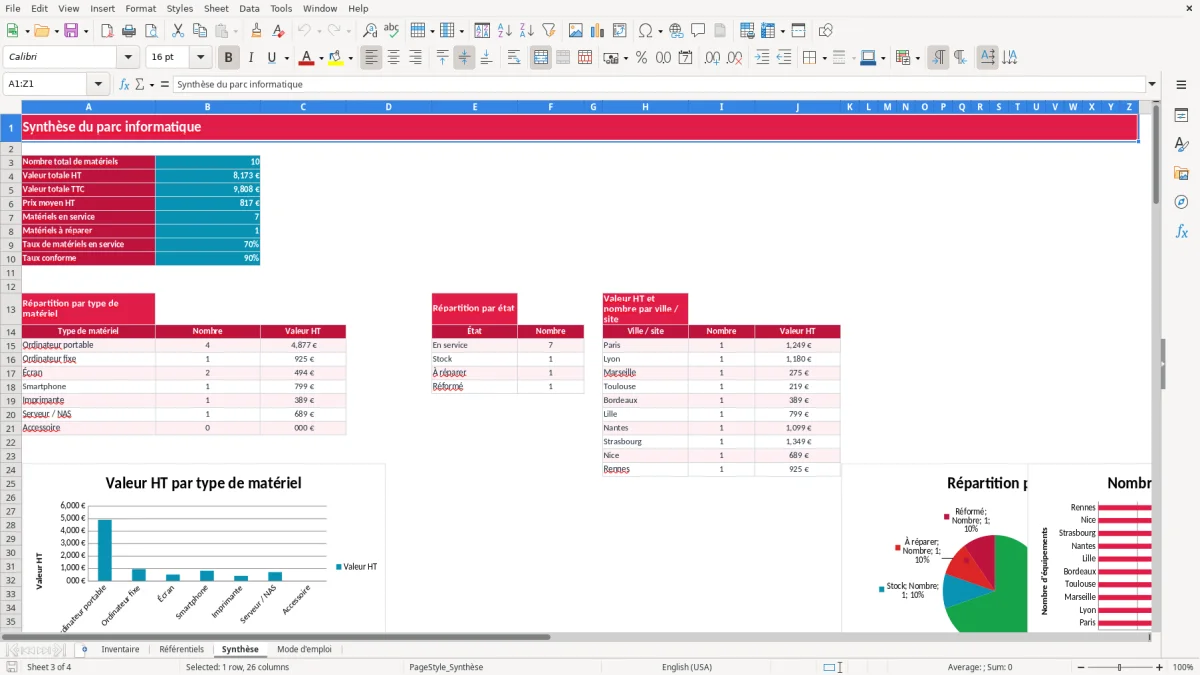Viewport: 1200px width, 675px height.
Task: Click the Insert Hyperlink globe icon
Action: (x=676, y=31)
